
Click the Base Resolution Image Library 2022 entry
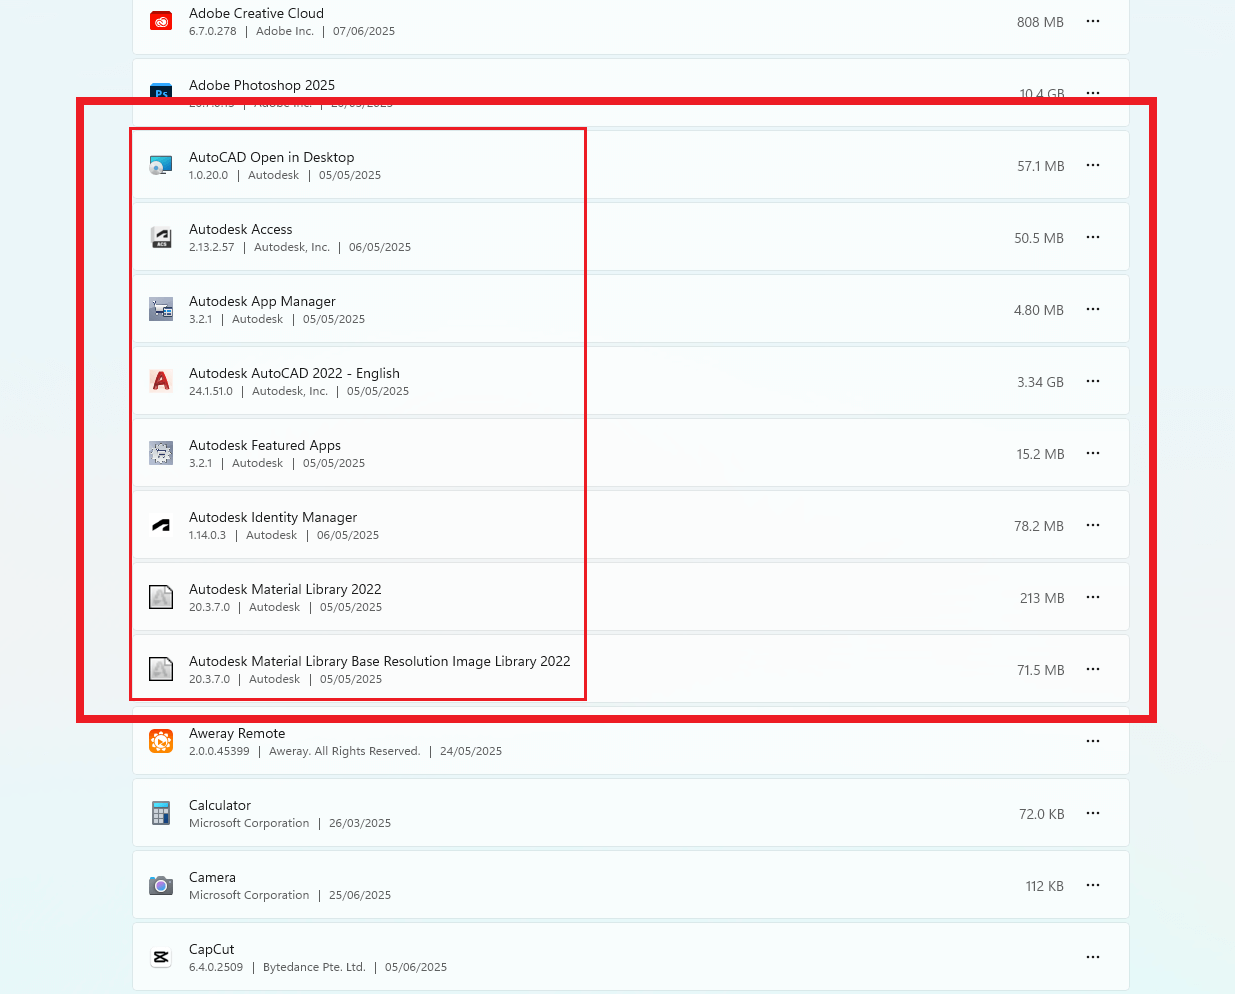(x=379, y=661)
